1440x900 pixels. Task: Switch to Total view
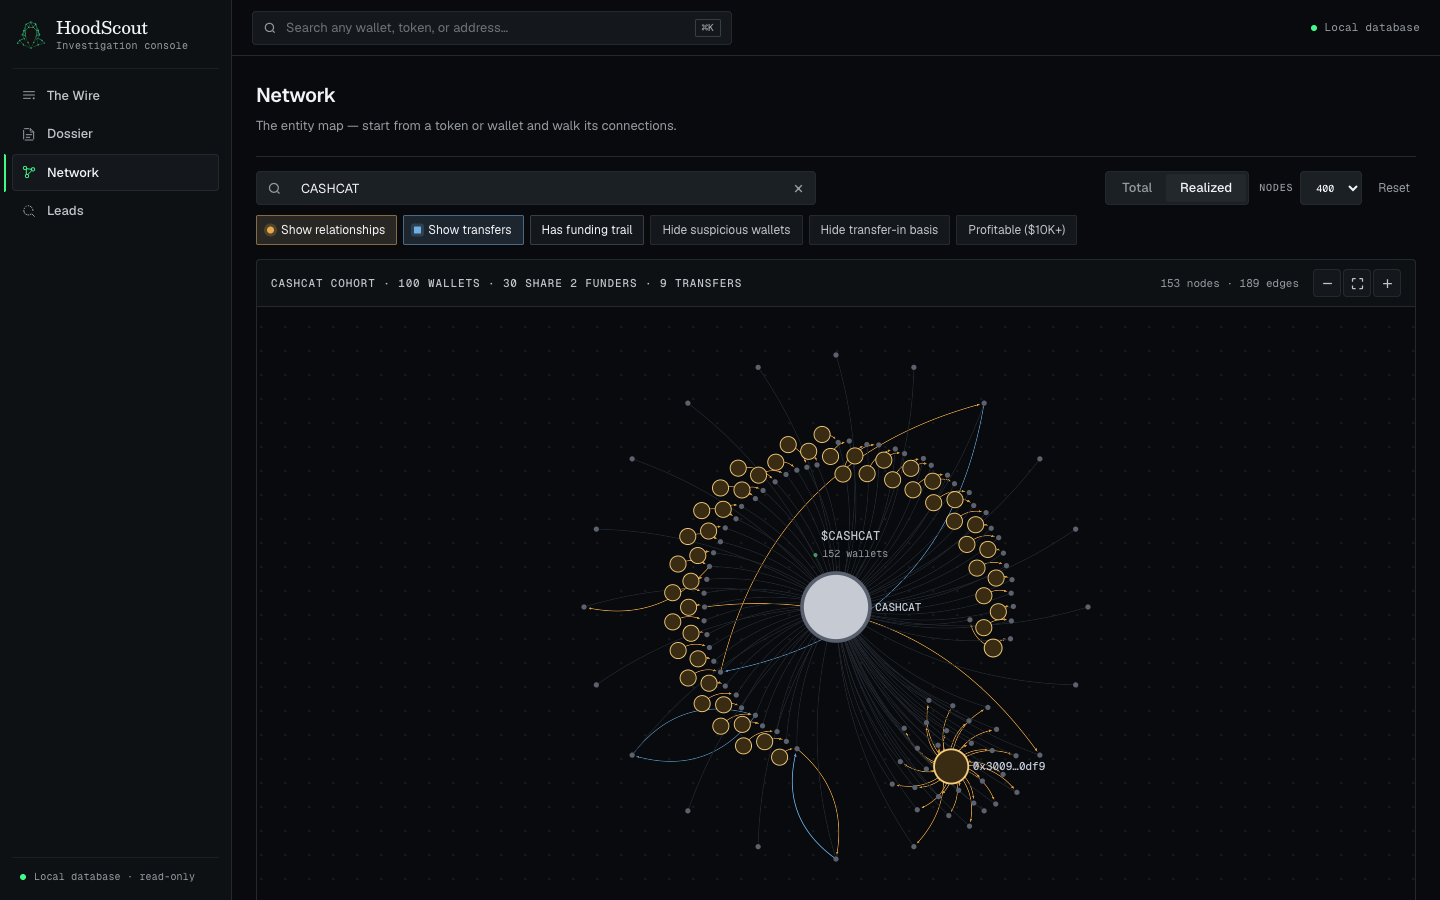pos(1137,188)
